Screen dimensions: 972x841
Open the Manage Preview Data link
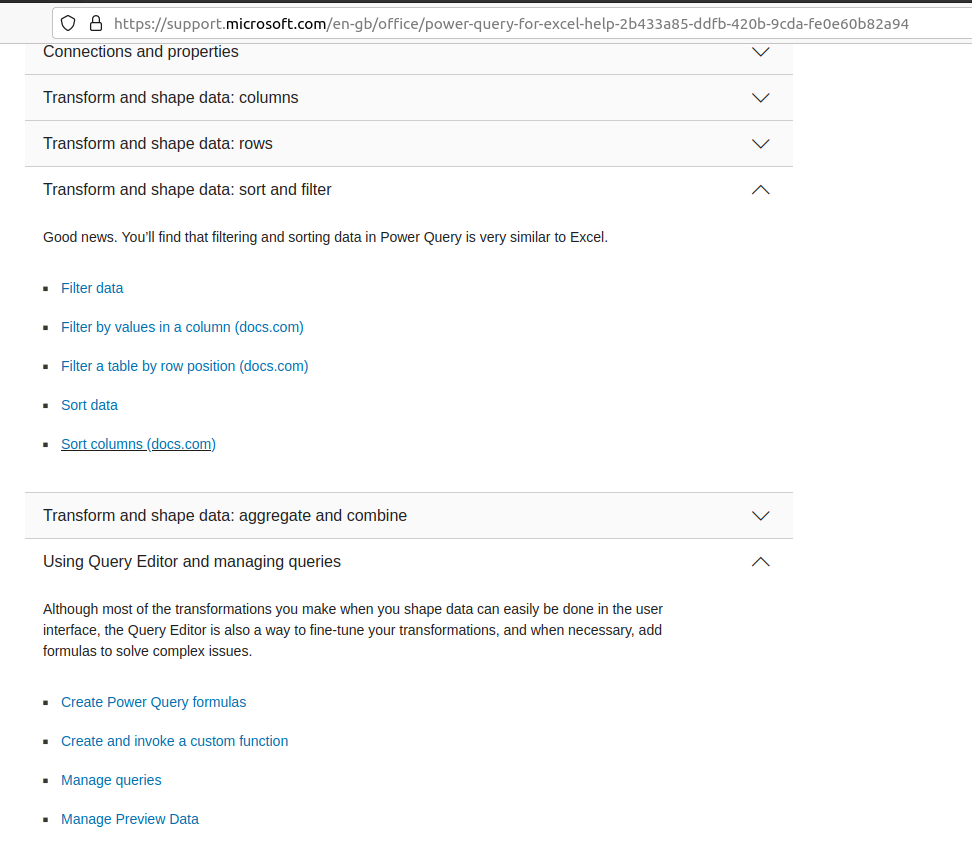(129, 819)
